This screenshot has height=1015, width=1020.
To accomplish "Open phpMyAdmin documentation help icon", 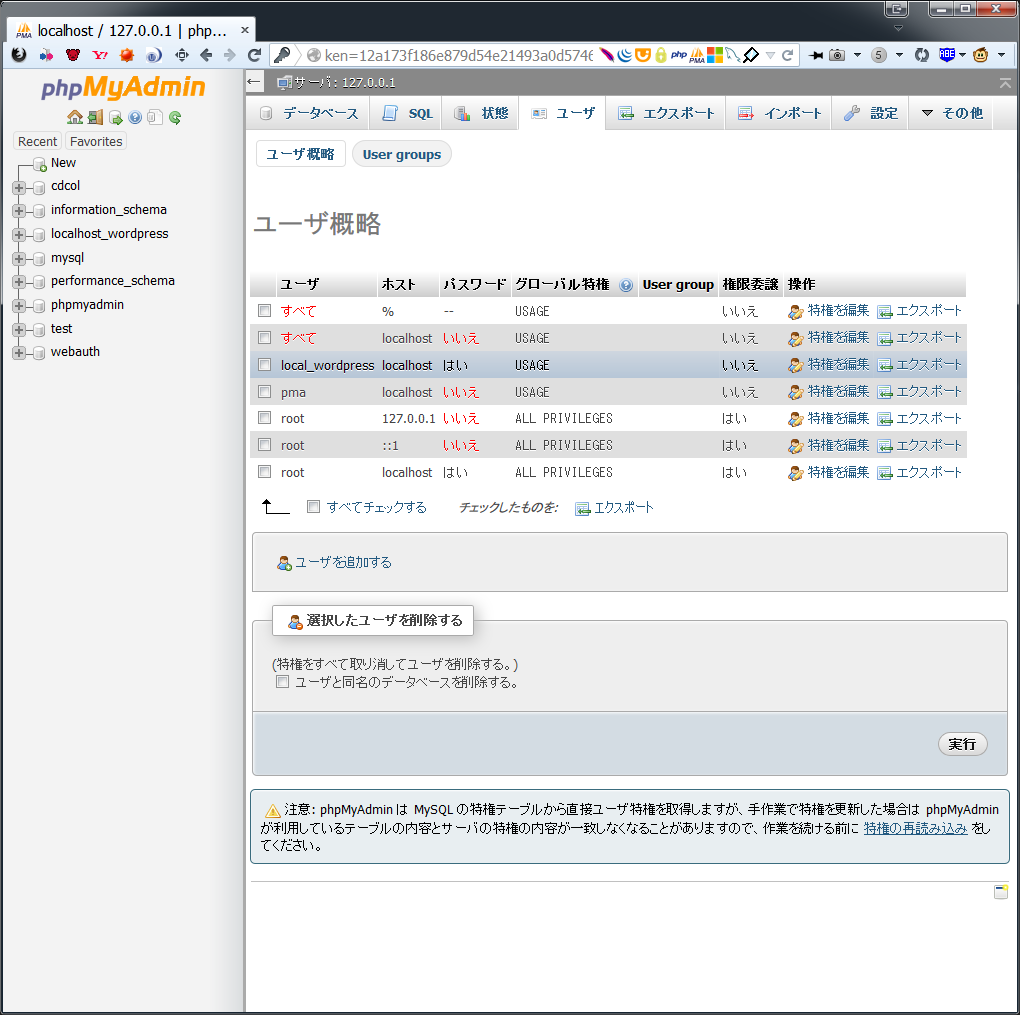I will point(135,117).
